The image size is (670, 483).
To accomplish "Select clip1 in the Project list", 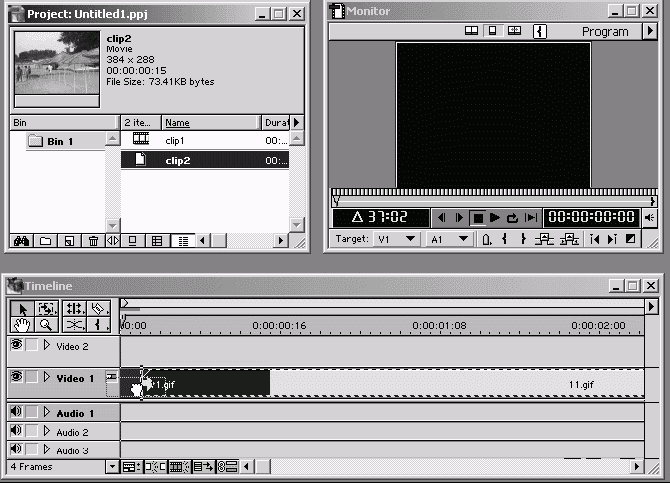I will [176, 141].
